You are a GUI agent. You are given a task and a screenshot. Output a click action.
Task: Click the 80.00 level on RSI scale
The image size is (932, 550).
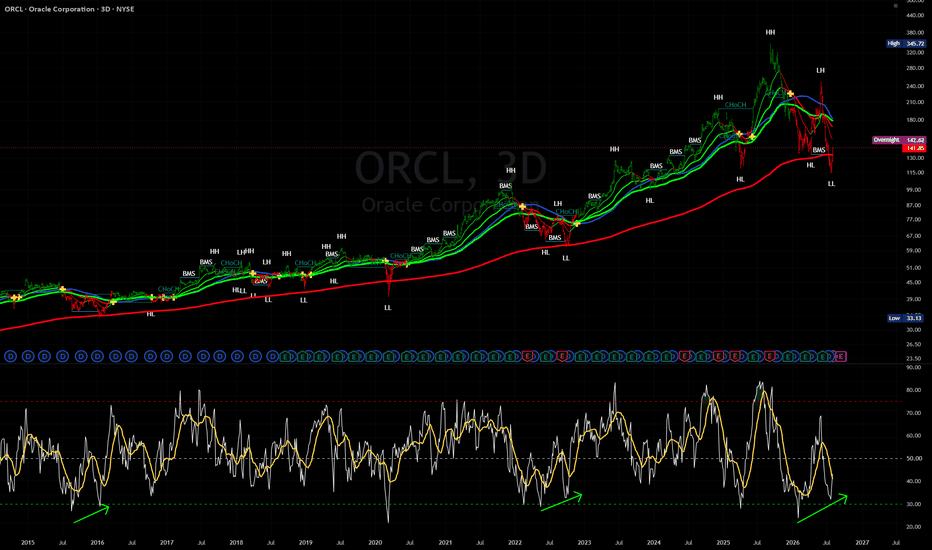click(x=915, y=390)
